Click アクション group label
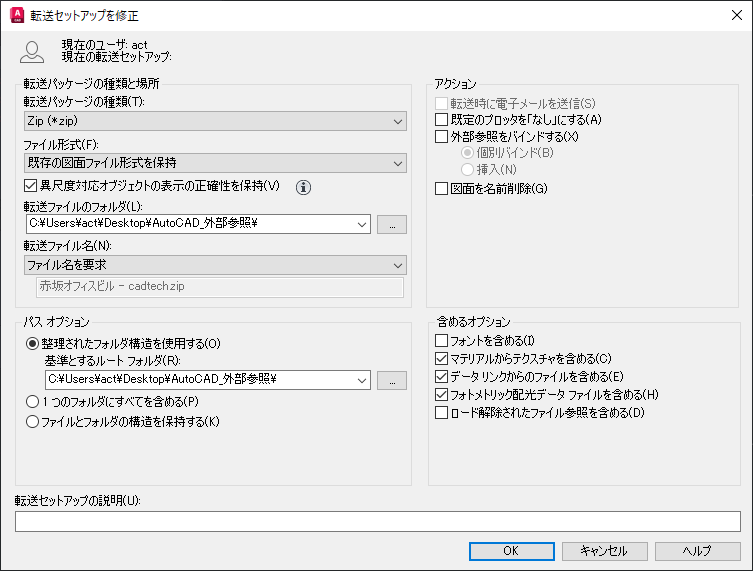The height and width of the screenshot is (571, 753). [x=455, y=84]
